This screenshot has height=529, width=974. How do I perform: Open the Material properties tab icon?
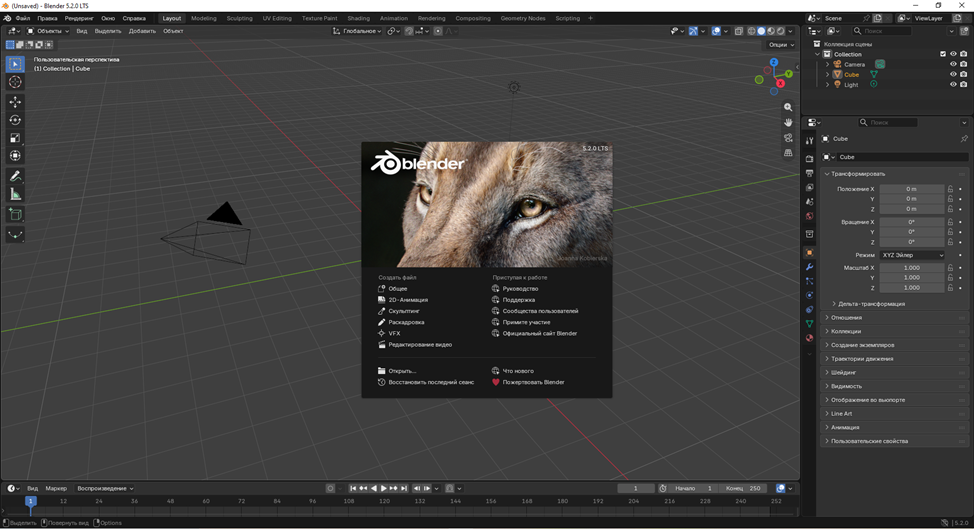(x=809, y=338)
